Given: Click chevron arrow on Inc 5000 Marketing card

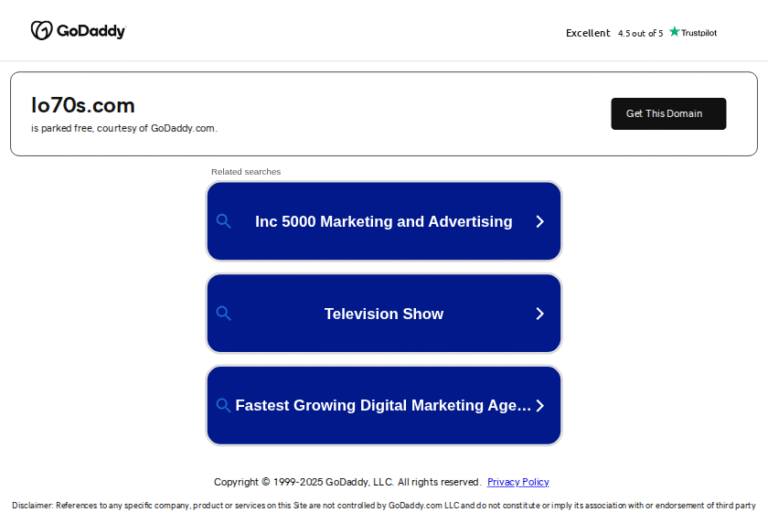Looking at the screenshot, I should point(540,221).
